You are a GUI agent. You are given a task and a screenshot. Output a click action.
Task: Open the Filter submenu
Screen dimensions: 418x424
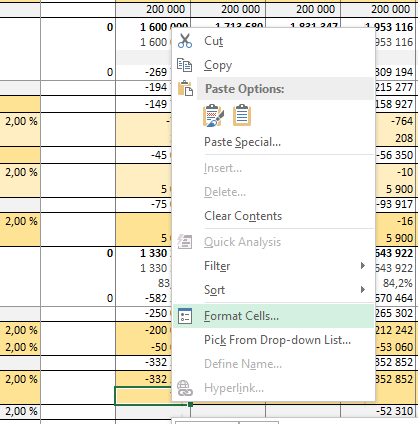point(273,266)
